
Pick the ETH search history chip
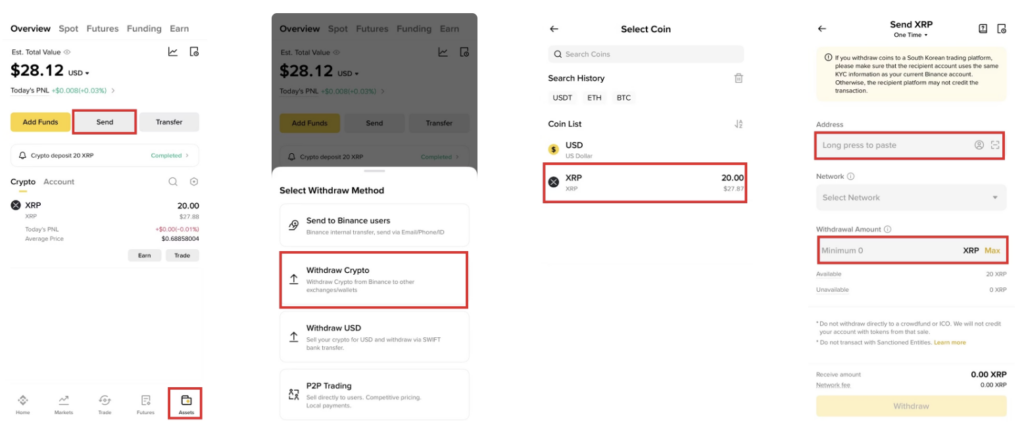(x=596, y=98)
